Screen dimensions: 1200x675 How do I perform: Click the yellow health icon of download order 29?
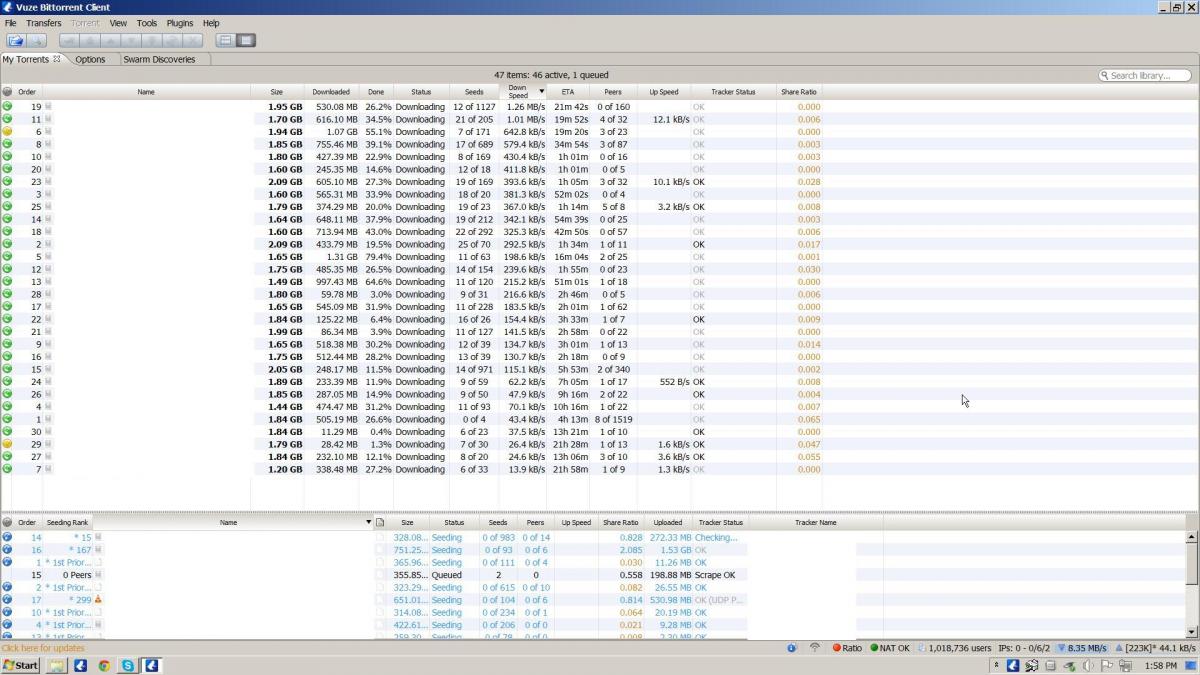[x=7, y=444]
